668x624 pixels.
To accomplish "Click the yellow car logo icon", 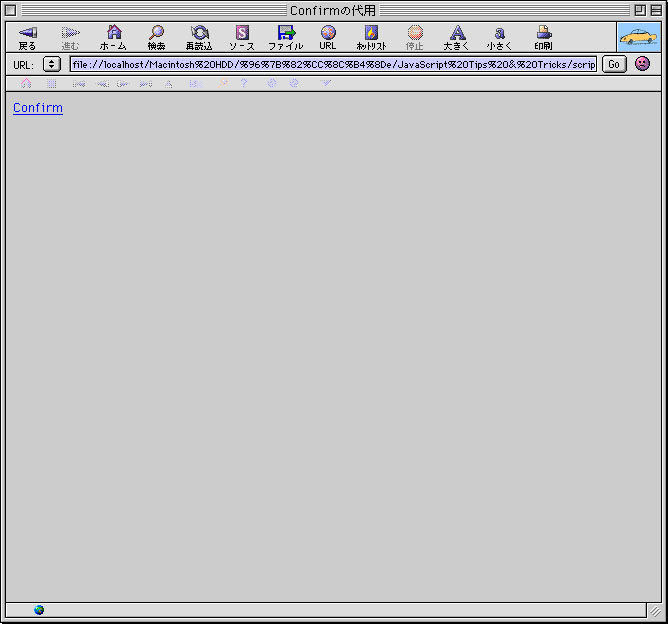I will pyautogui.click(x=639, y=37).
